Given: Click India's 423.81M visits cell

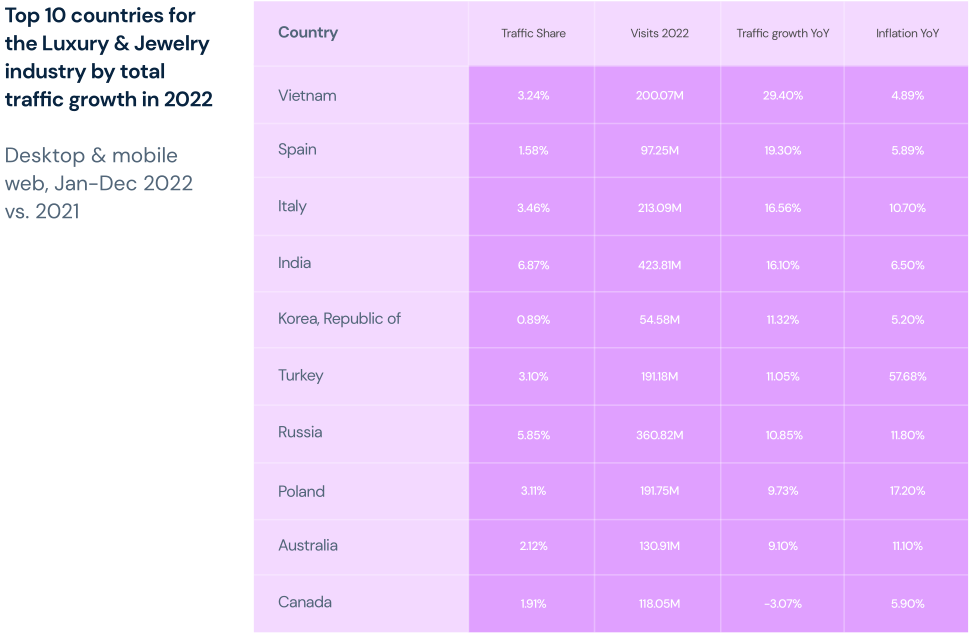Looking at the screenshot, I should [x=659, y=265].
